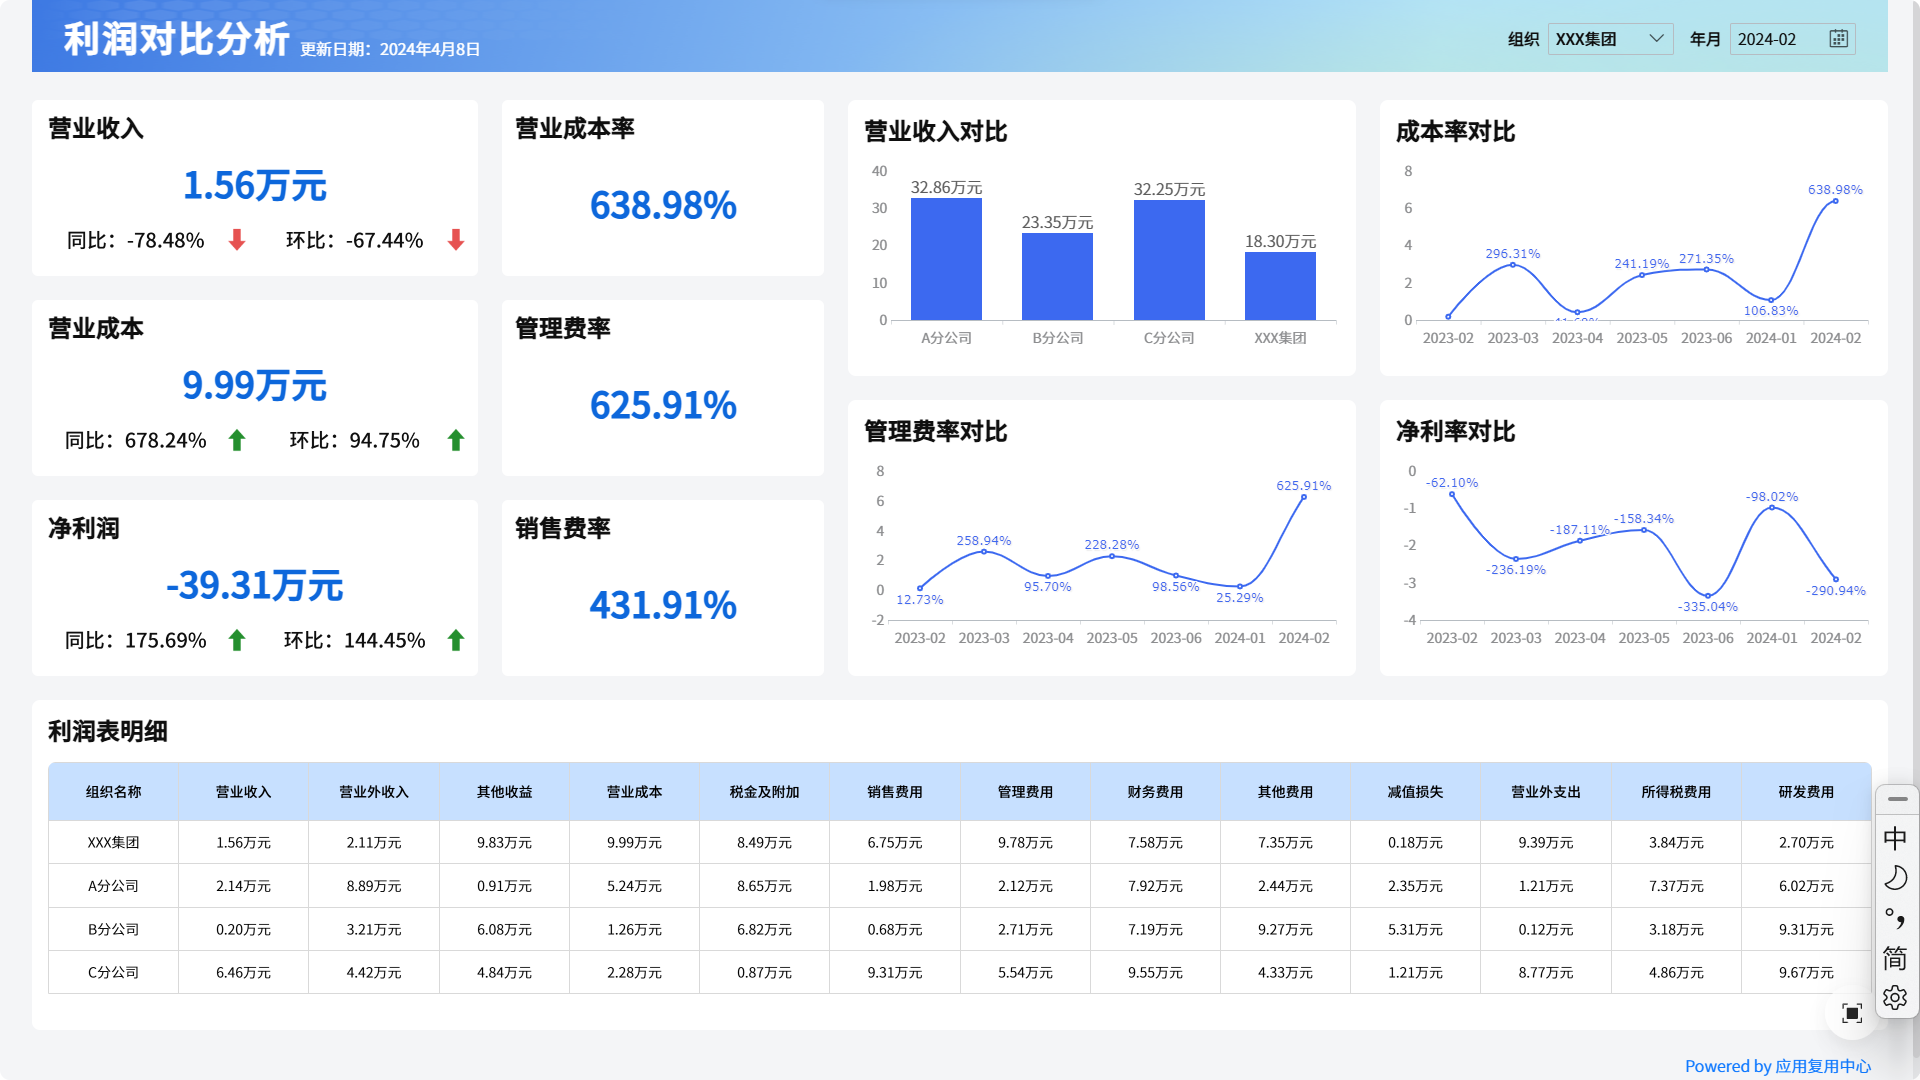The width and height of the screenshot is (1920, 1080).
Task: Click the 简 simplified Chinese icon
Action: pos(1895,958)
